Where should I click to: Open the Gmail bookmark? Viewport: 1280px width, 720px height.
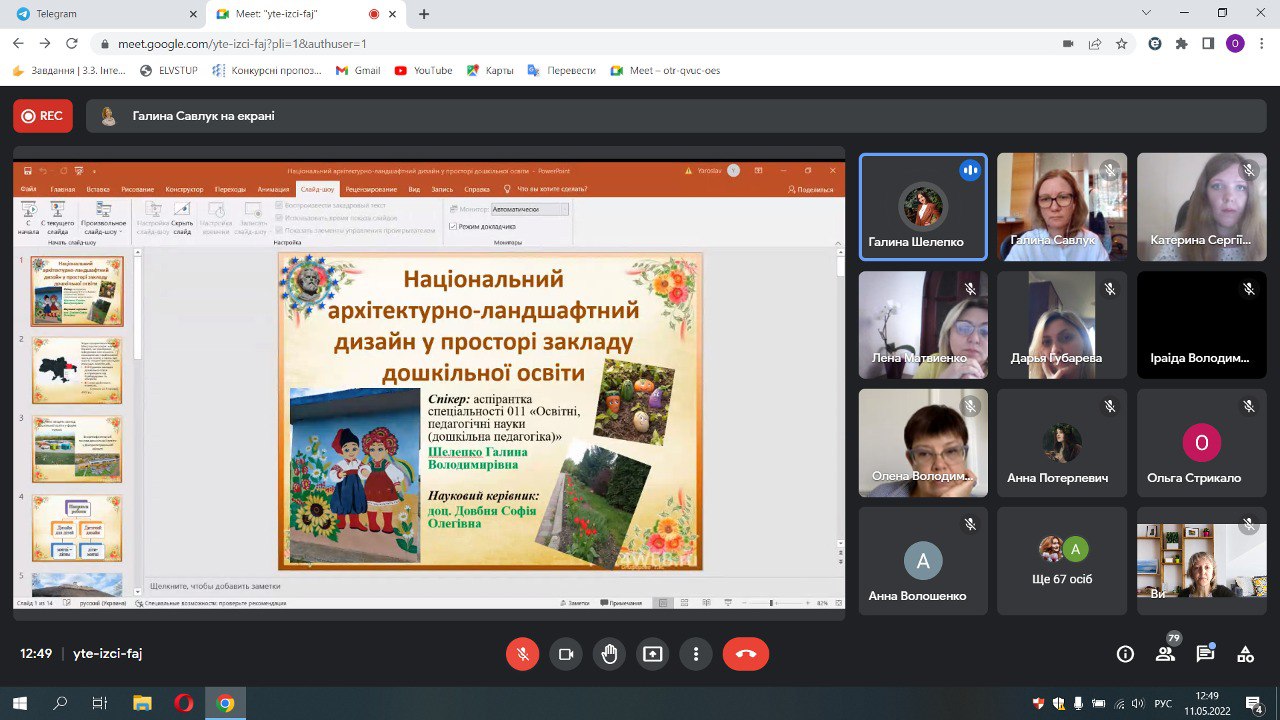pyautogui.click(x=357, y=70)
